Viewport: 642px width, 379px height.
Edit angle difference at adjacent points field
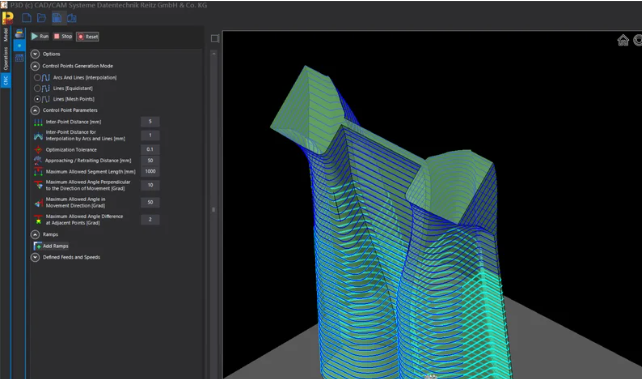pyautogui.click(x=150, y=219)
